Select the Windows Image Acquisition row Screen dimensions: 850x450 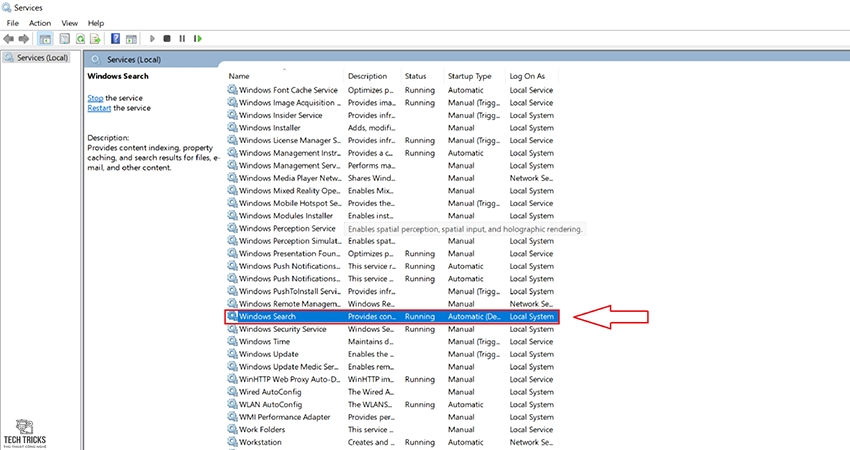392,102
